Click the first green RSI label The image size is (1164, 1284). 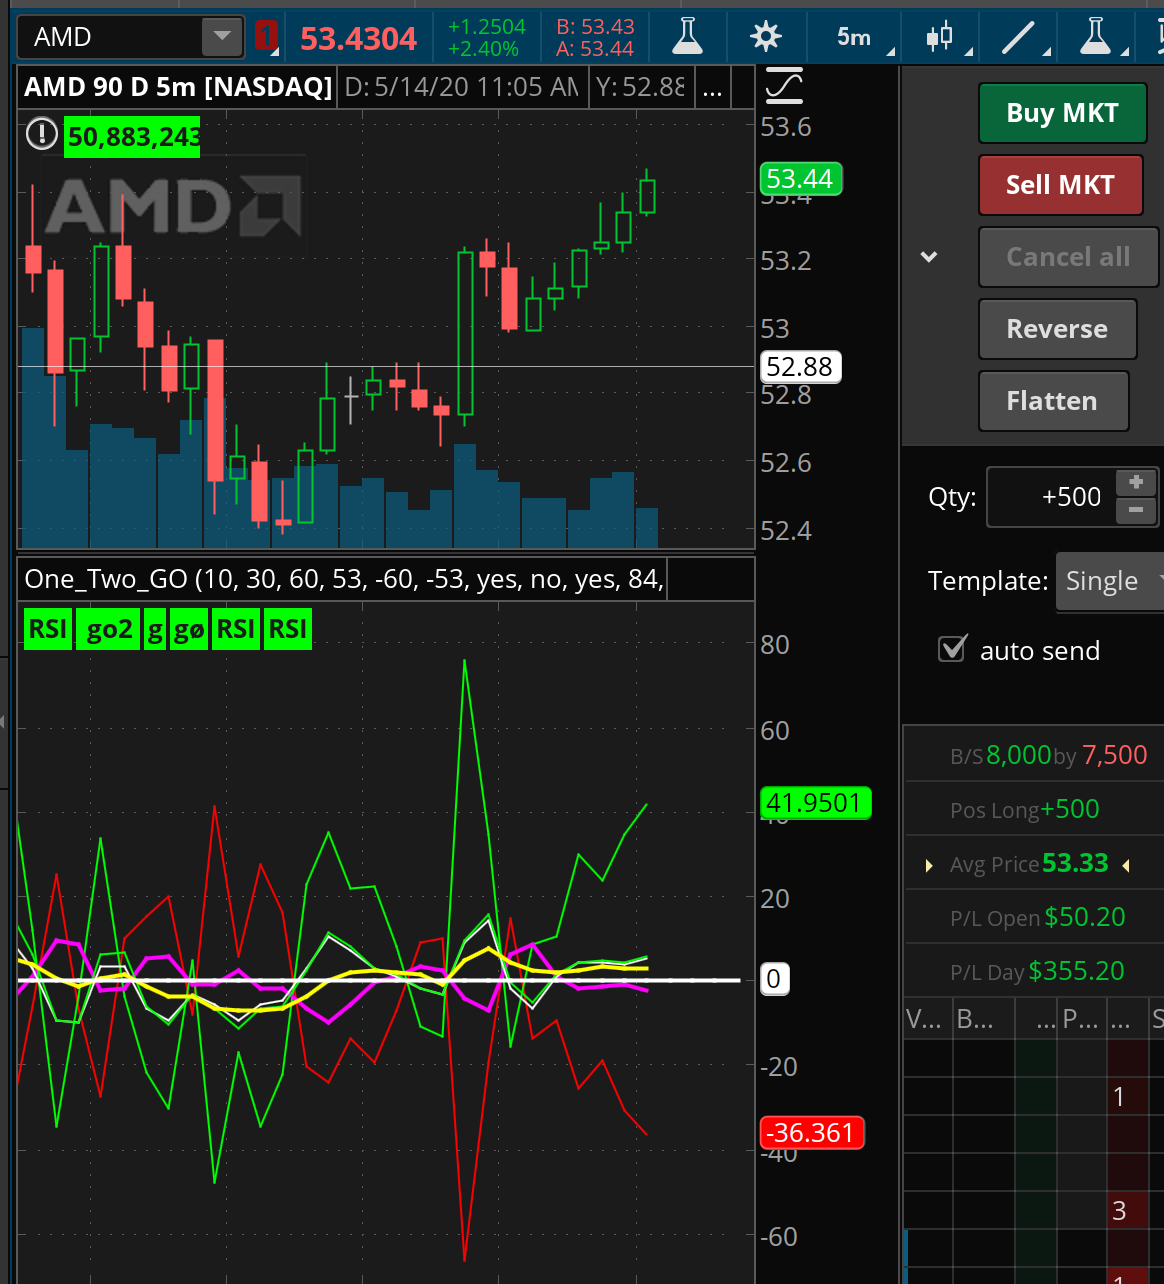48,629
